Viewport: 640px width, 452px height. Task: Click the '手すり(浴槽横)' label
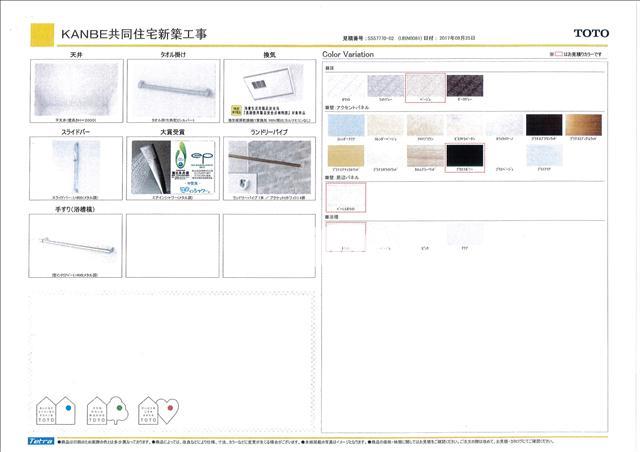[75, 209]
